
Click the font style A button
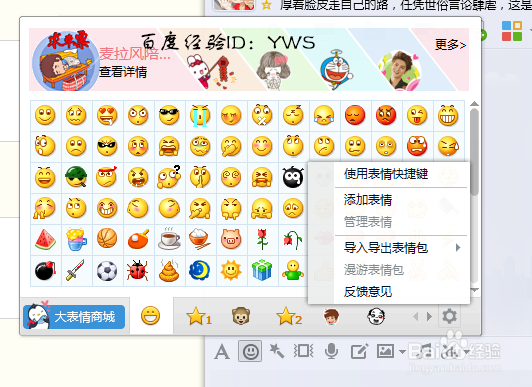tap(222, 351)
